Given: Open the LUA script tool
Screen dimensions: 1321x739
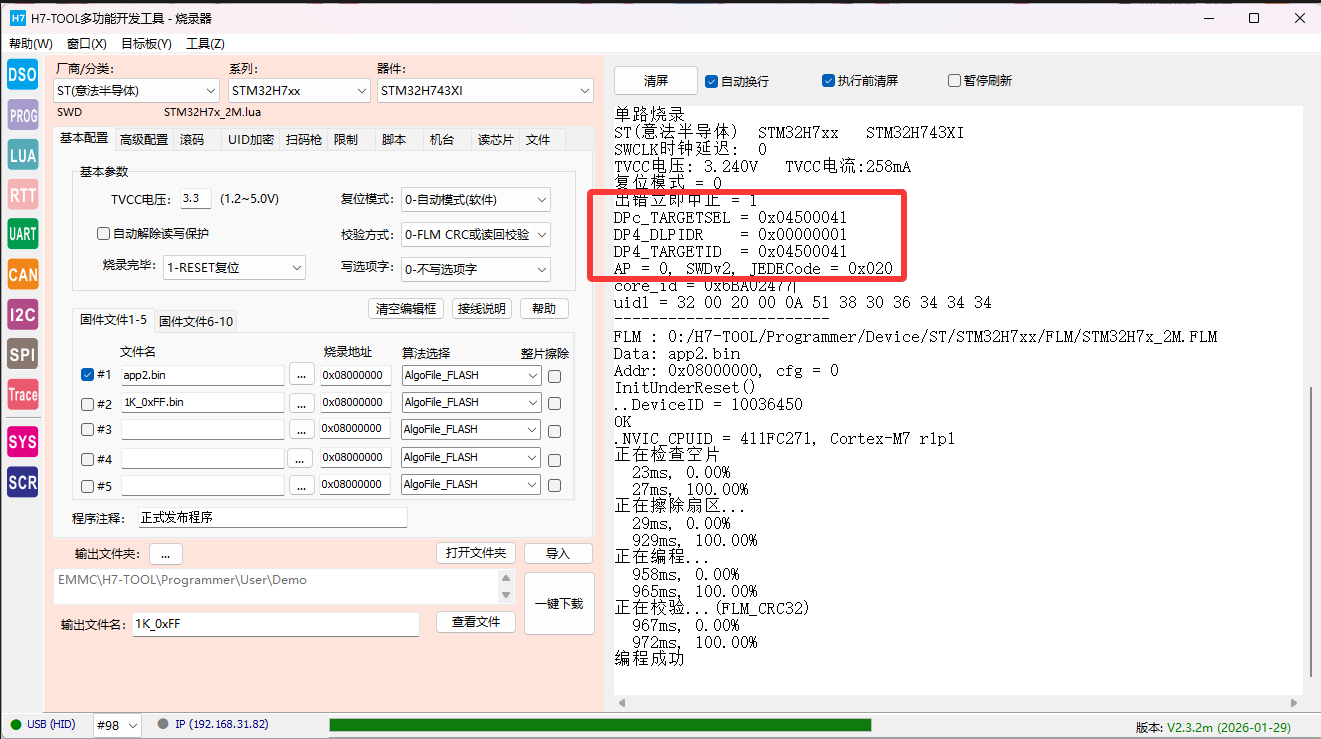Looking at the screenshot, I should (22, 155).
